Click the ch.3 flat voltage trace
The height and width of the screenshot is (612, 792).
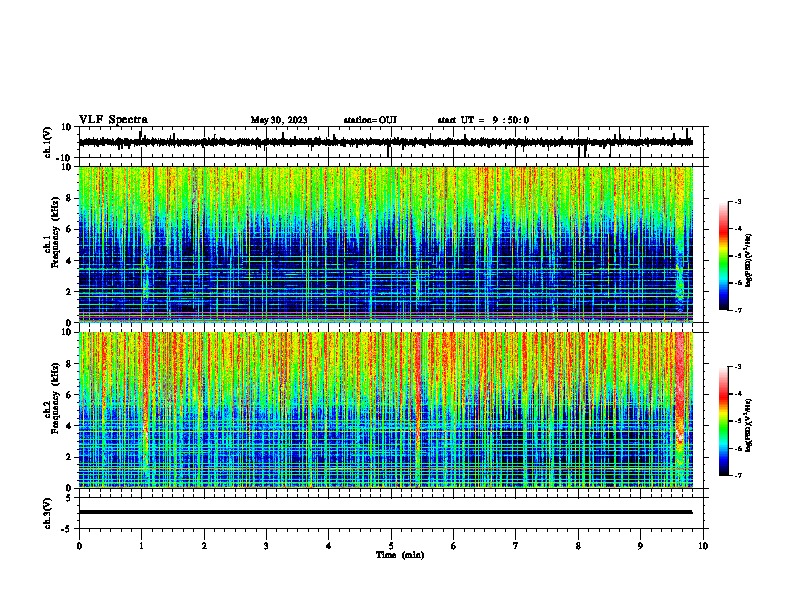(x=385, y=512)
